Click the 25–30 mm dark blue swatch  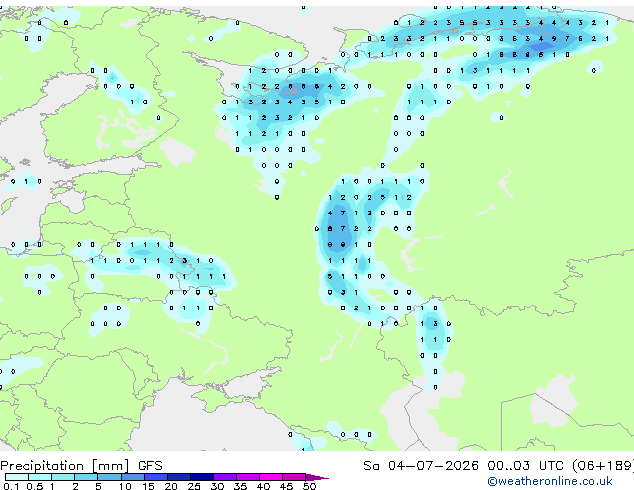(x=202, y=477)
